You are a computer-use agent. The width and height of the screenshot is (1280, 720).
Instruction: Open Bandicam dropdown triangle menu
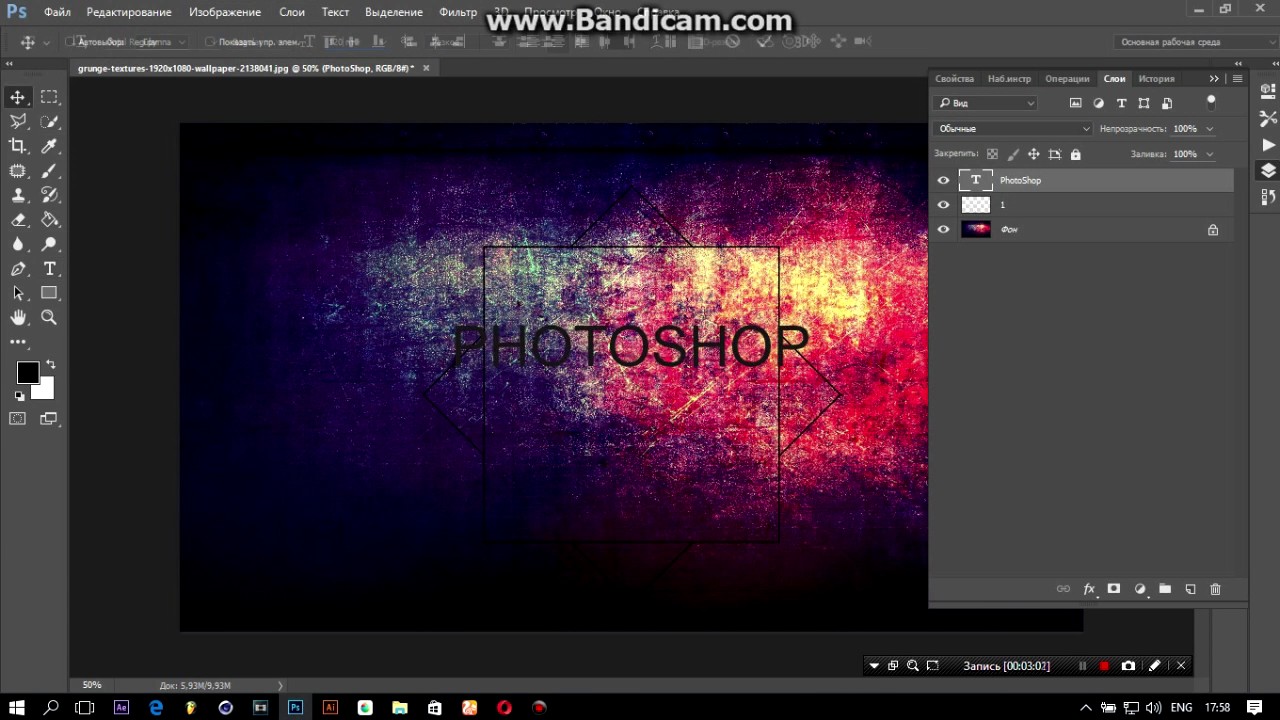coord(874,666)
